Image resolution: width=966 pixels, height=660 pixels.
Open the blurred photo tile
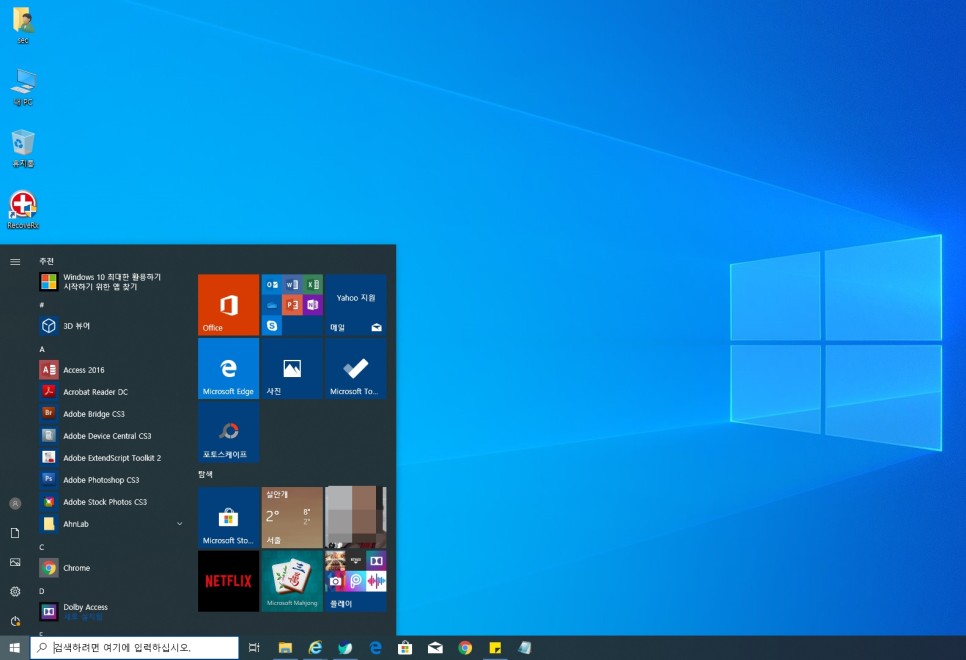point(355,517)
